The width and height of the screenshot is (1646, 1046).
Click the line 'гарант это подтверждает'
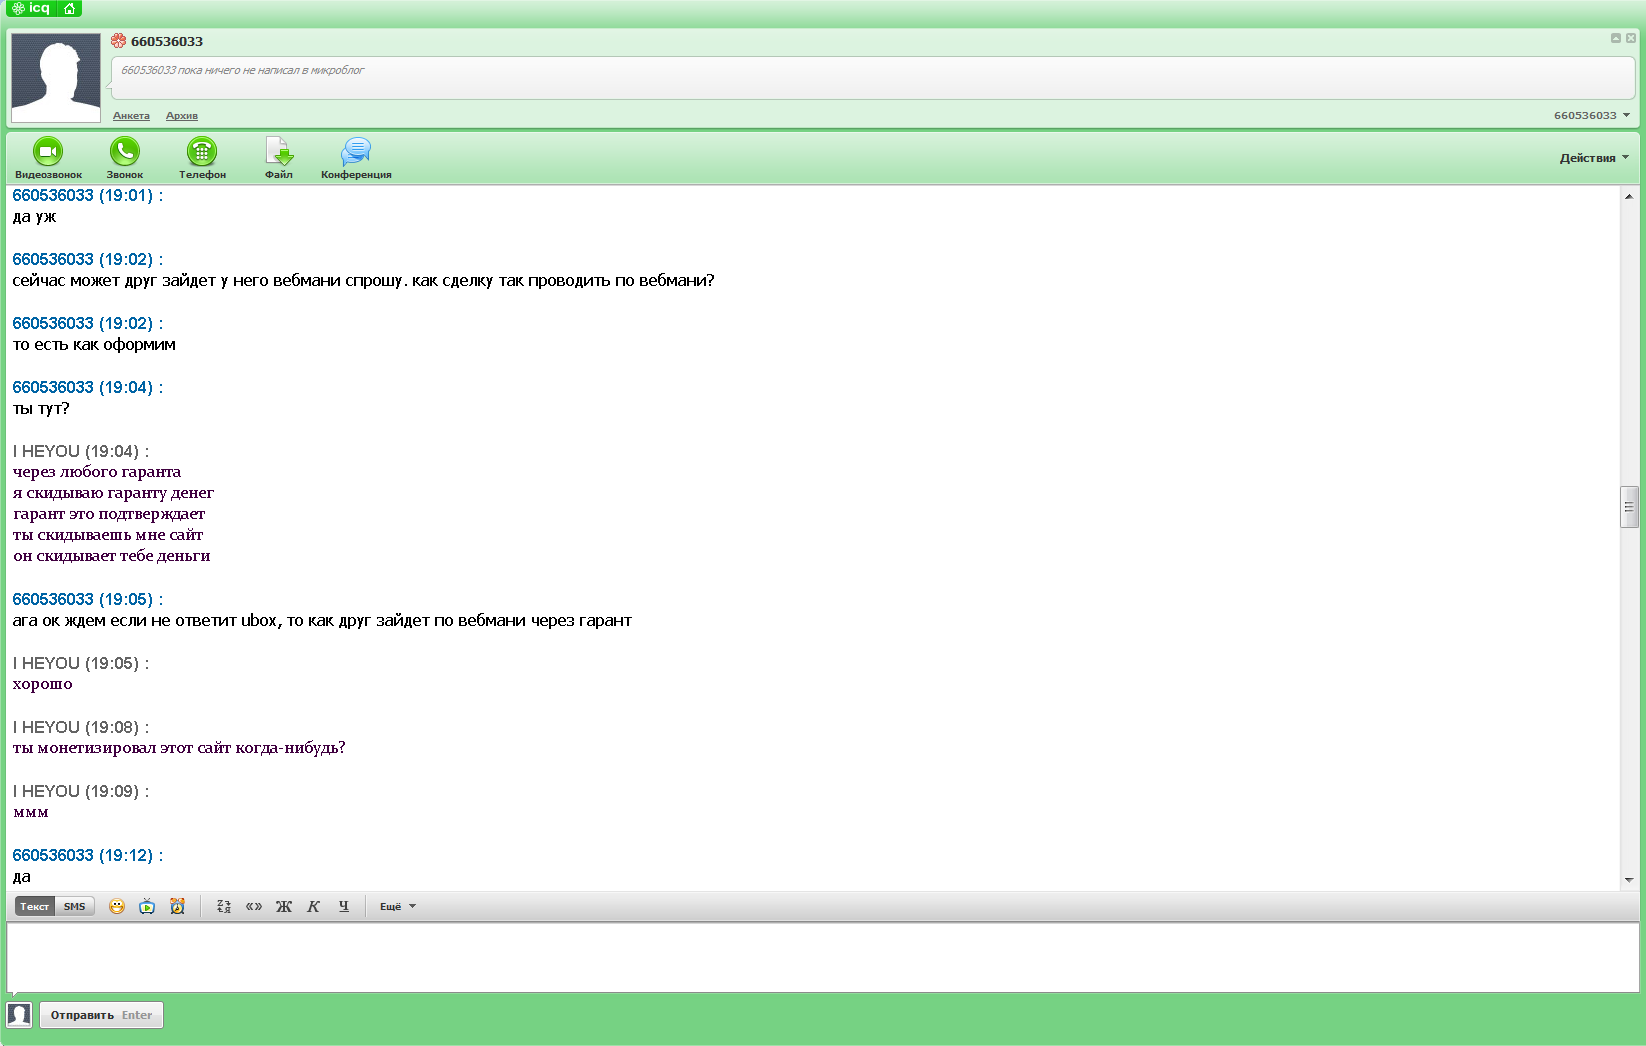pyautogui.click(x=109, y=514)
